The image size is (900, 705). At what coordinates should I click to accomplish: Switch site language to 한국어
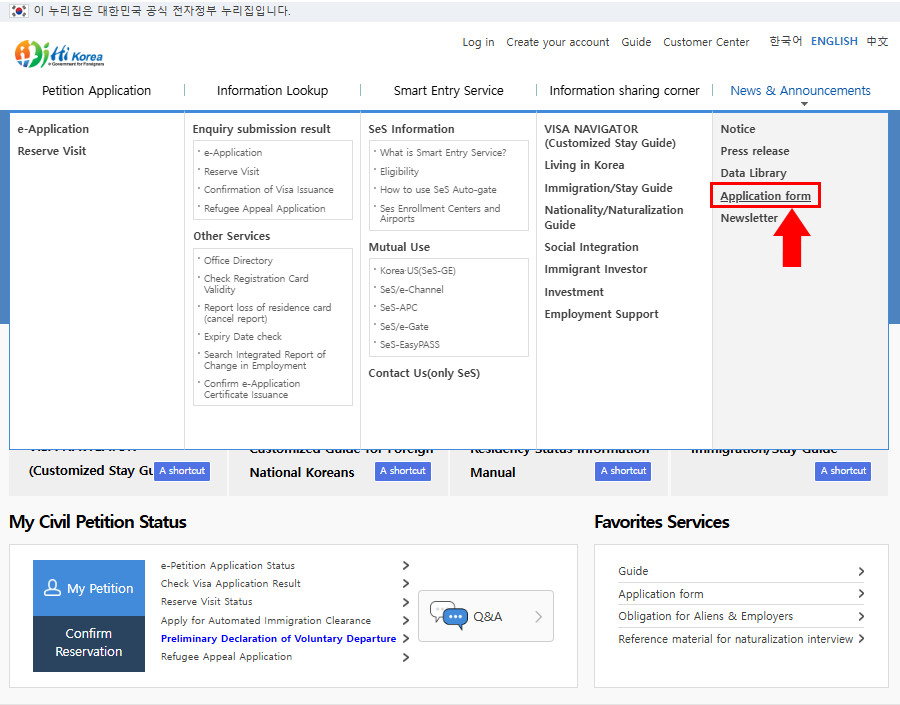[x=785, y=42]
